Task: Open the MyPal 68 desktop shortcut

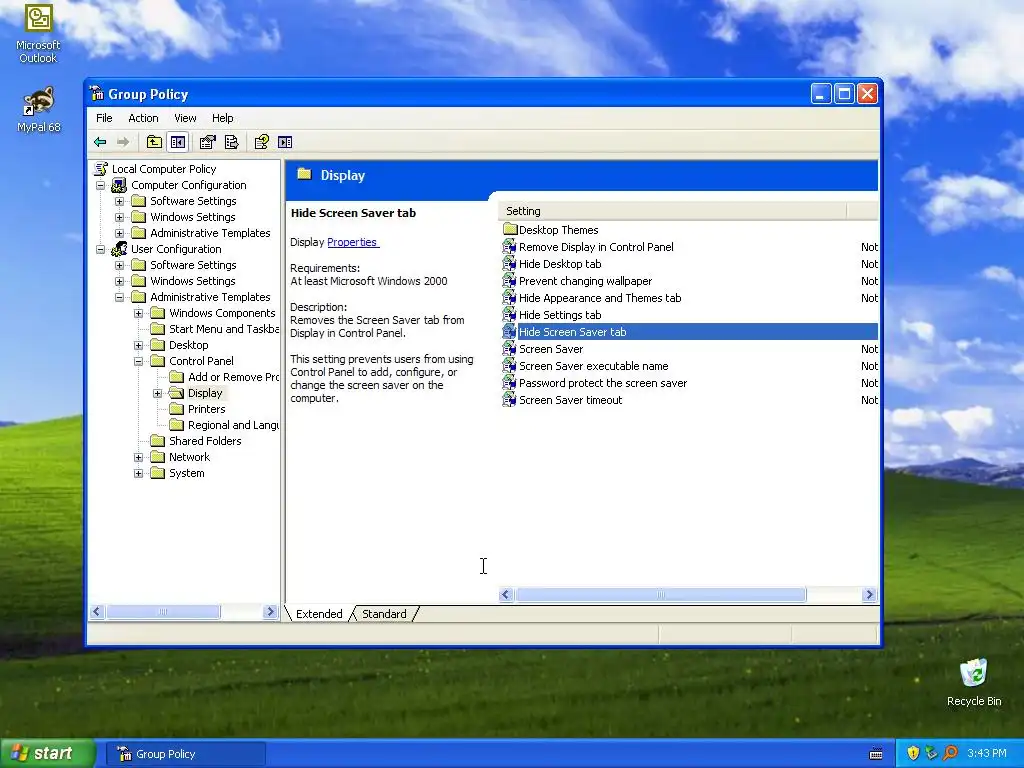Action: 39,110
